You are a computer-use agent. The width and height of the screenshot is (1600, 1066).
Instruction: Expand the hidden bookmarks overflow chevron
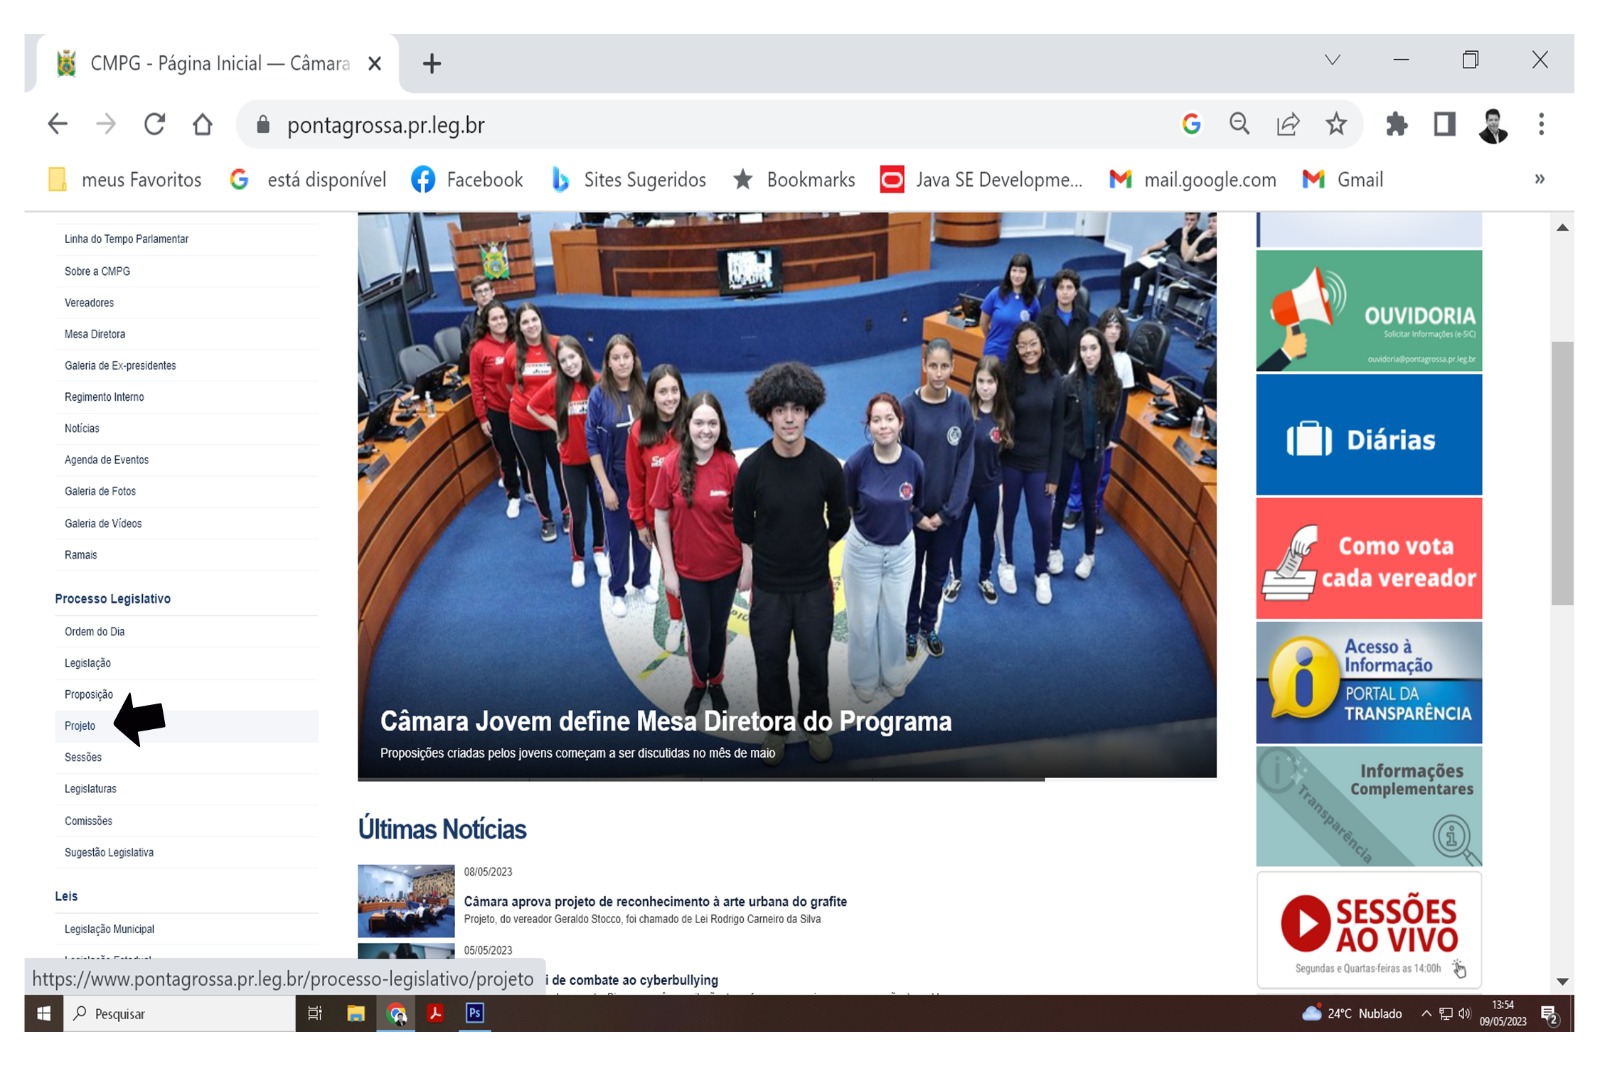pyautogui.click(x=1539, y=179)
